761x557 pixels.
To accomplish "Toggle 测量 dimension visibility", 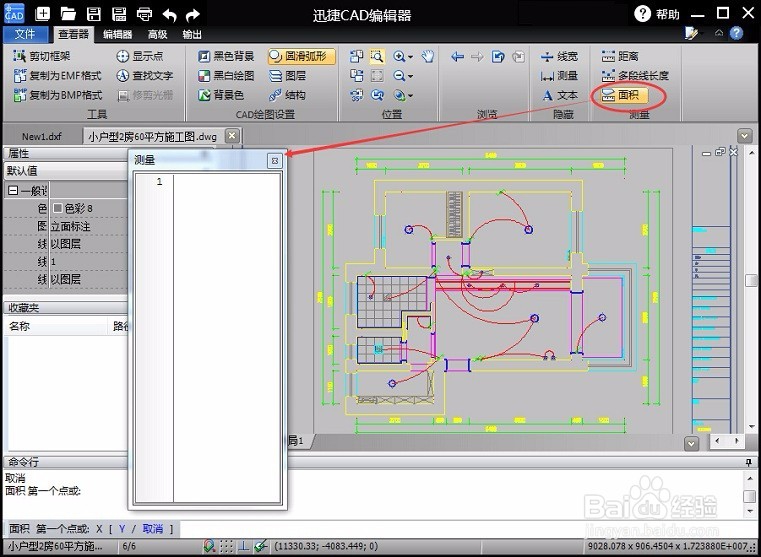I will click(x=559, y=76).
